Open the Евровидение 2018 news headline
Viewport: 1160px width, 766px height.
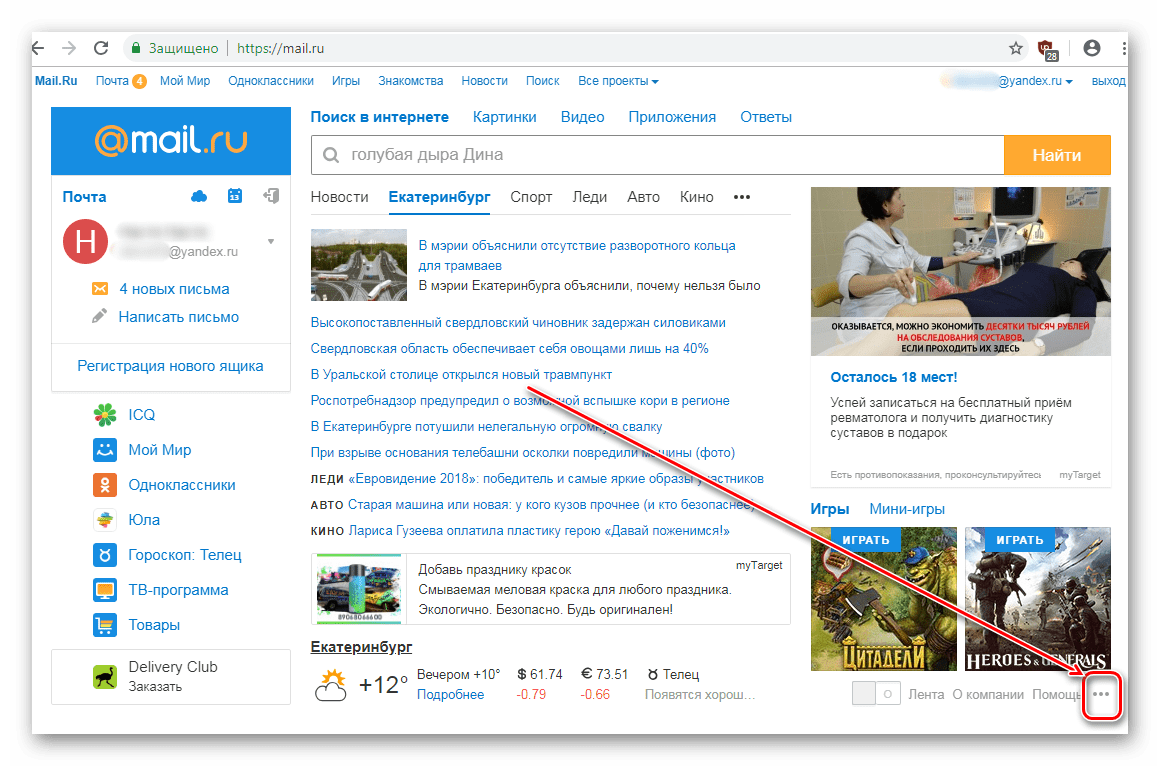pyautogui.click(x=556, y=479)
